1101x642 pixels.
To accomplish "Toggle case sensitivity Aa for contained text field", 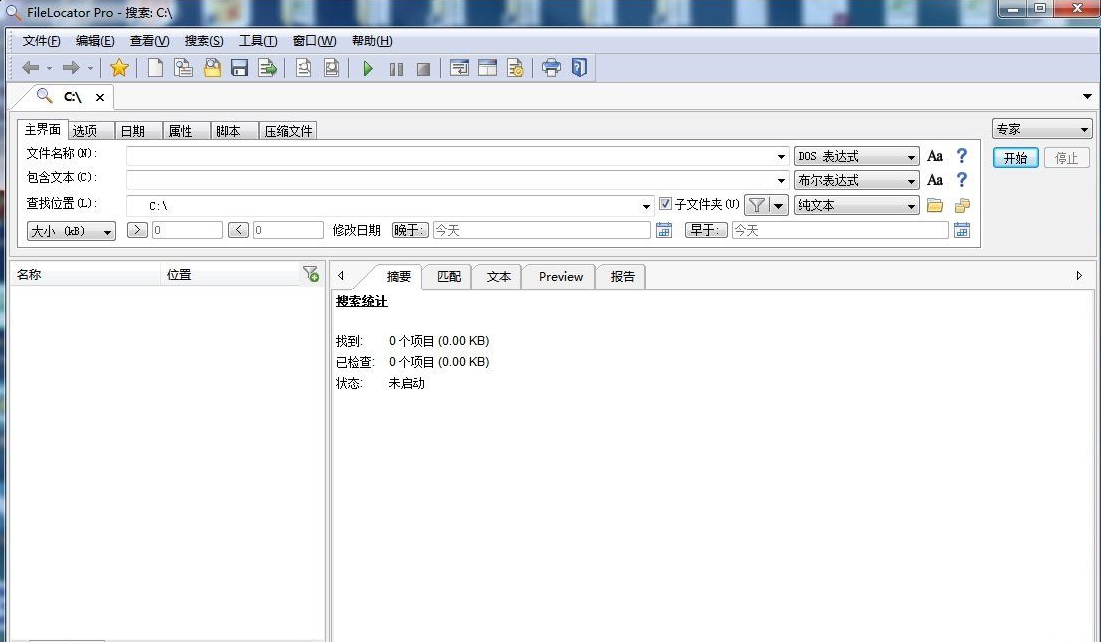I will click(x=934, y=180).
